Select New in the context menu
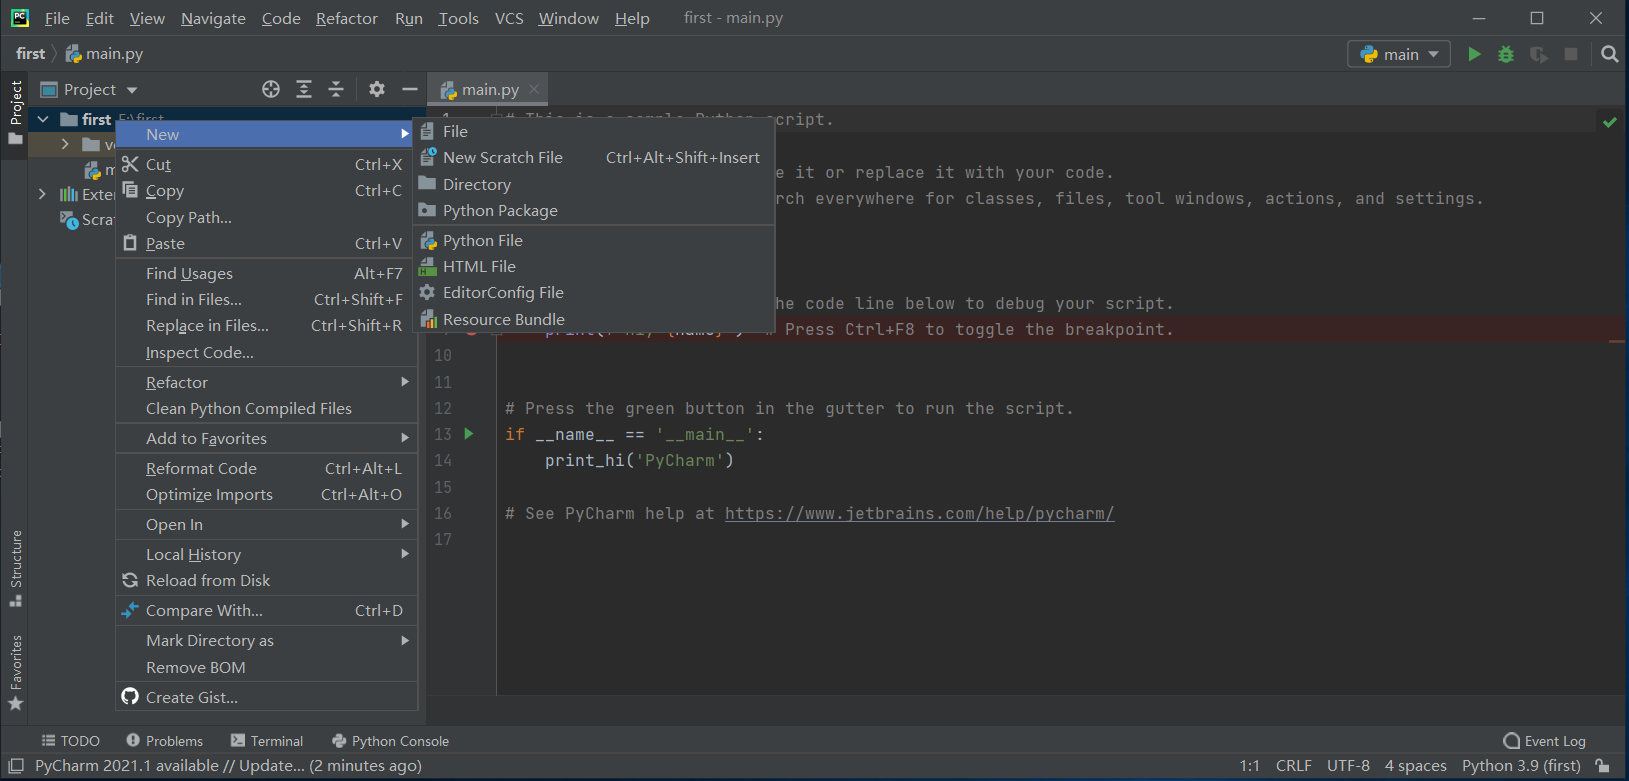The image size is (1629, 781). point(266,134)
